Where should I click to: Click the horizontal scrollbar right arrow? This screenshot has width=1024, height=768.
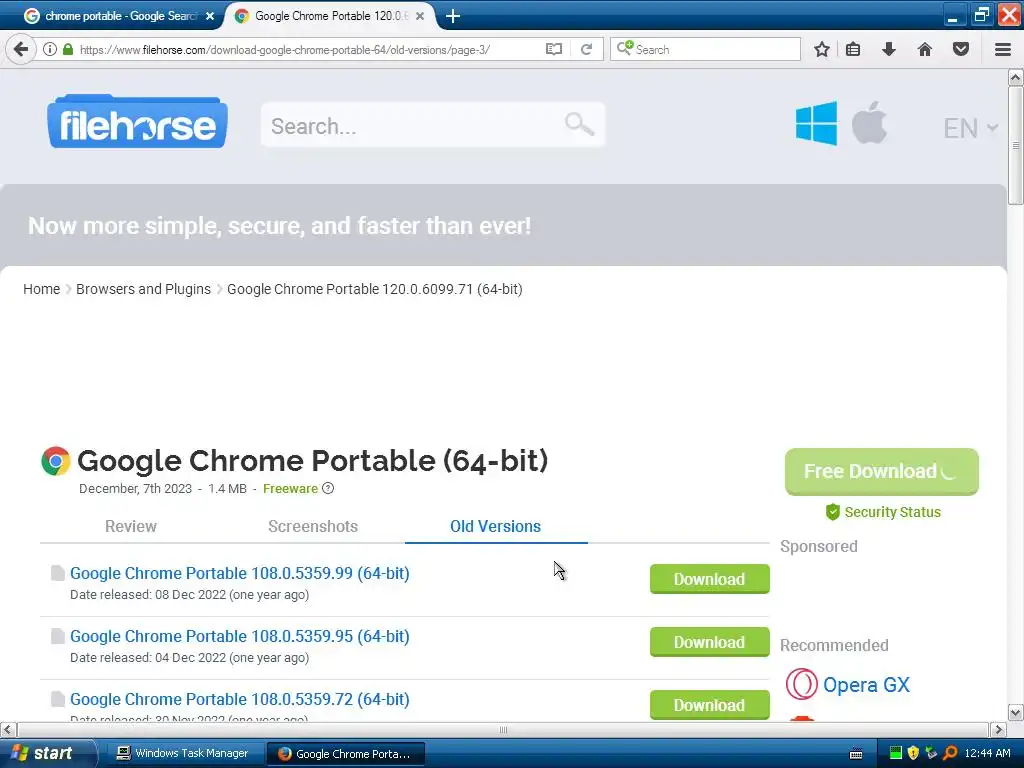998,729
